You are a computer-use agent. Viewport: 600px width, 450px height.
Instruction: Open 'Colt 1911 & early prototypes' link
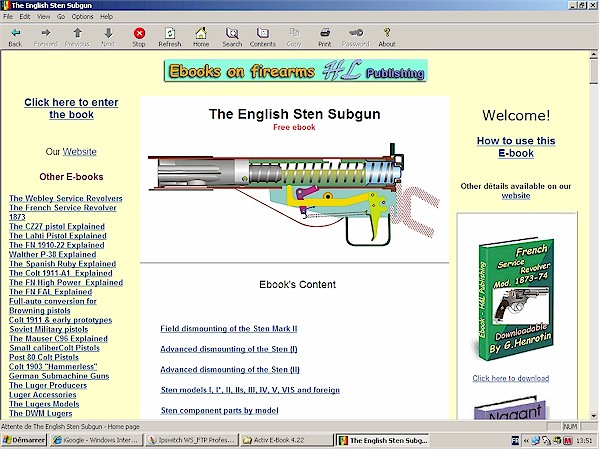tap(60, 320)
